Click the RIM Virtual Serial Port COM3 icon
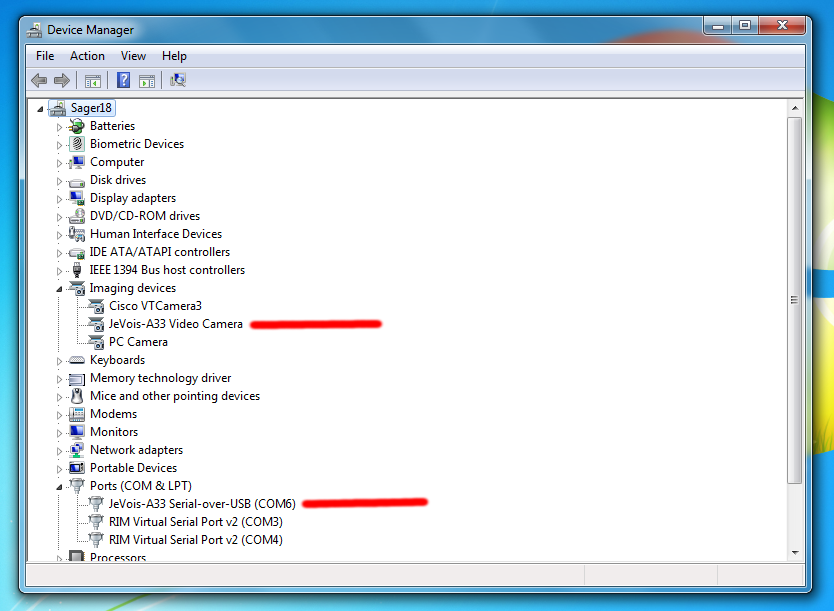Viewport: 834px width, 611px height. [96, 522]
